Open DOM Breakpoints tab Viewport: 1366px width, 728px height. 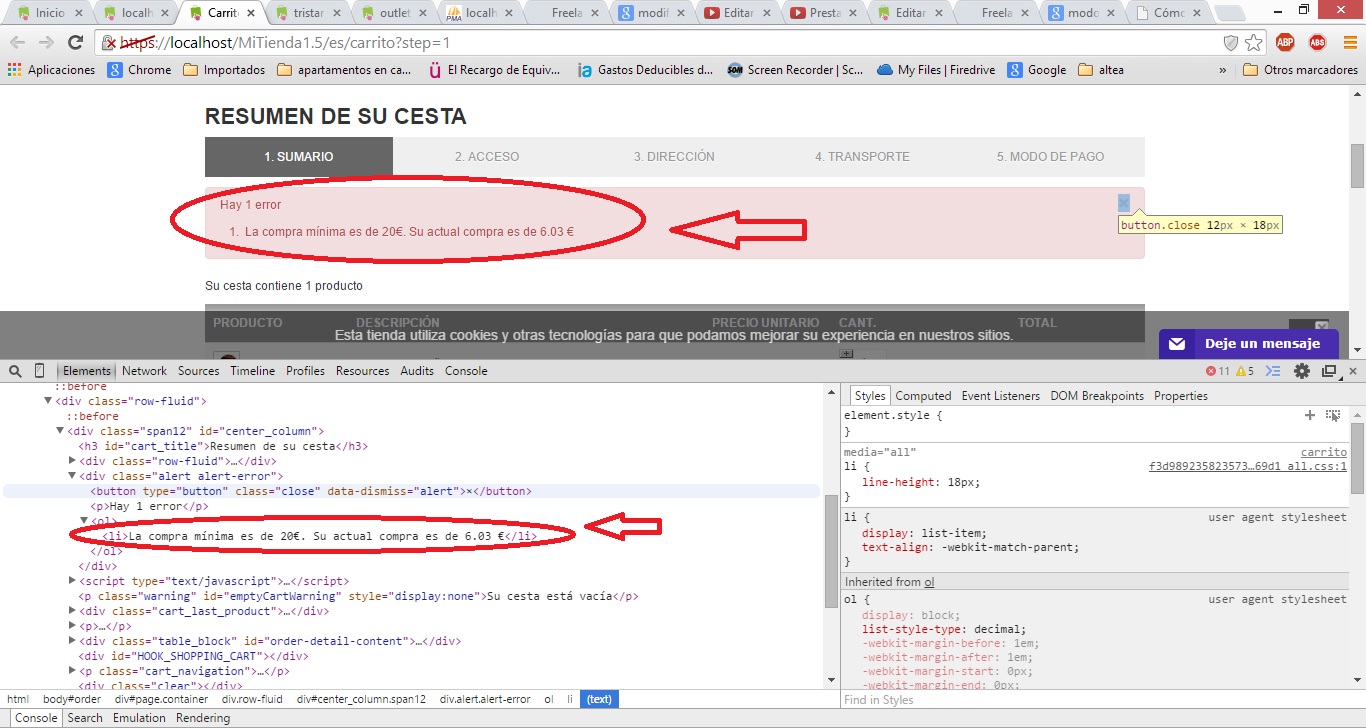(1097, 396)
